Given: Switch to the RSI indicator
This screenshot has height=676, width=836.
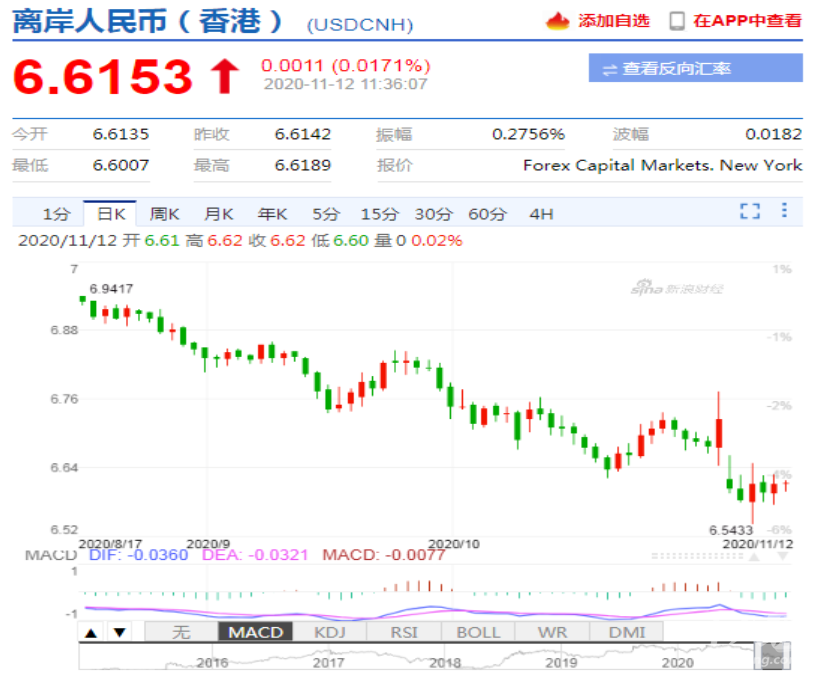Looking at the screenshot, I should (x=403, y=632).
